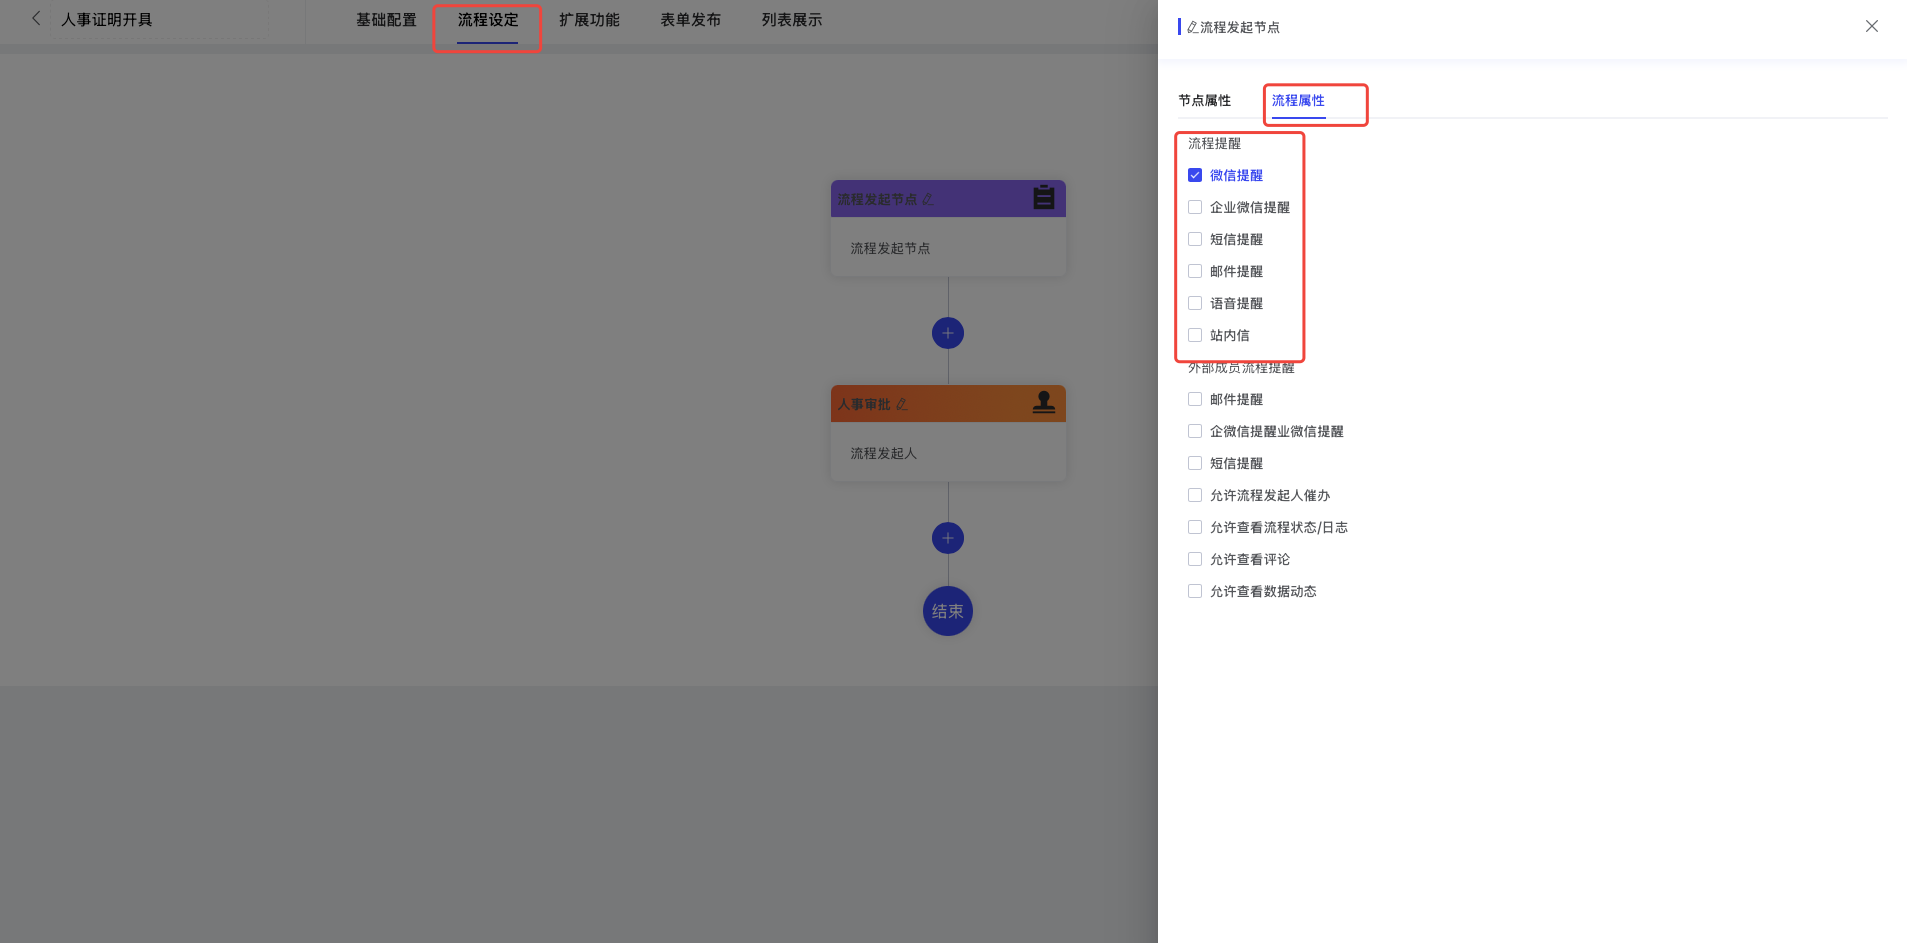Open the 基础配置 tab
The width and height of the screenshot is (1907, 943).
pyautogui.click(x=386, y=20)
